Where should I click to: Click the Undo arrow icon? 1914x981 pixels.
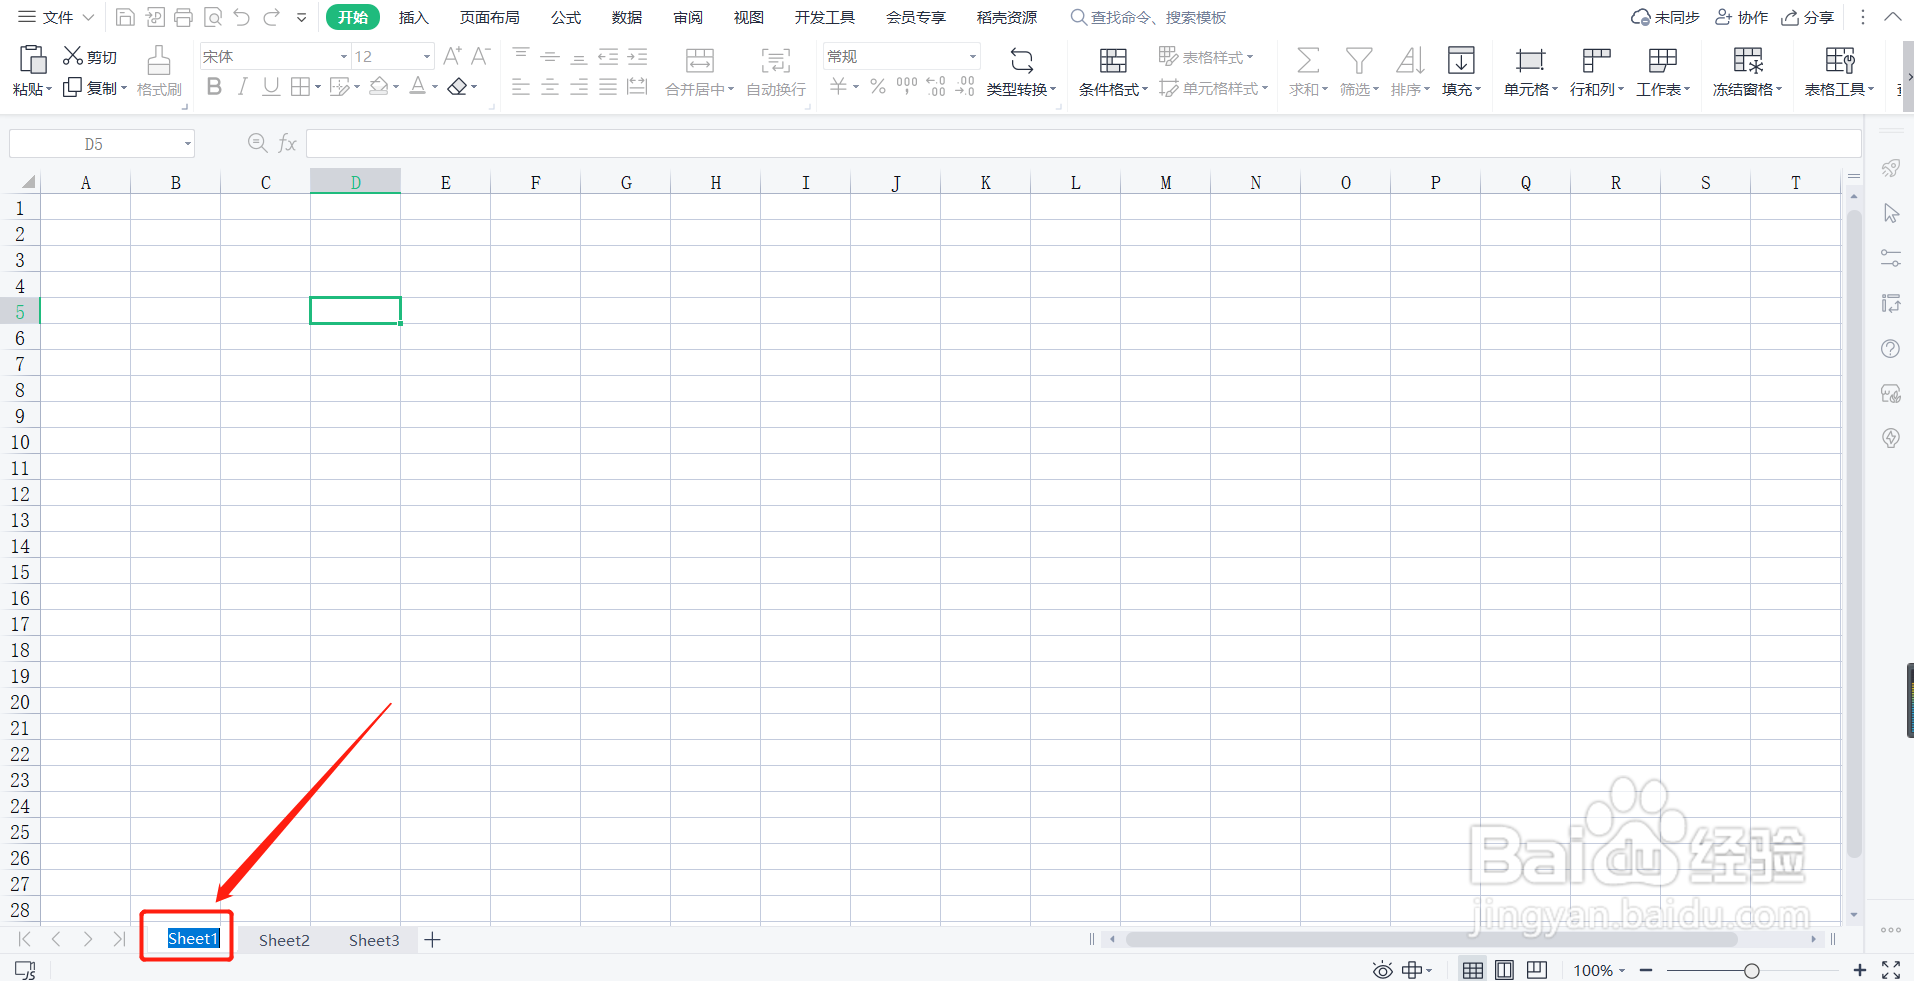(241, 17)
